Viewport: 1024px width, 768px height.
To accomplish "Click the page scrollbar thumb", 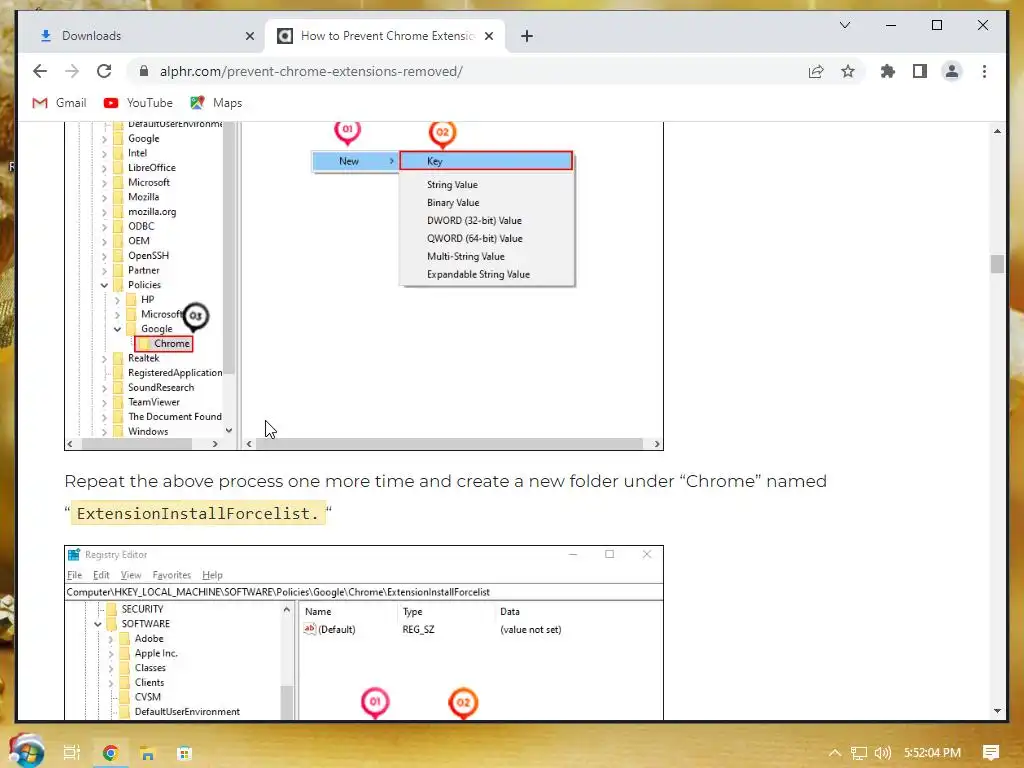I will coord(997,264).
